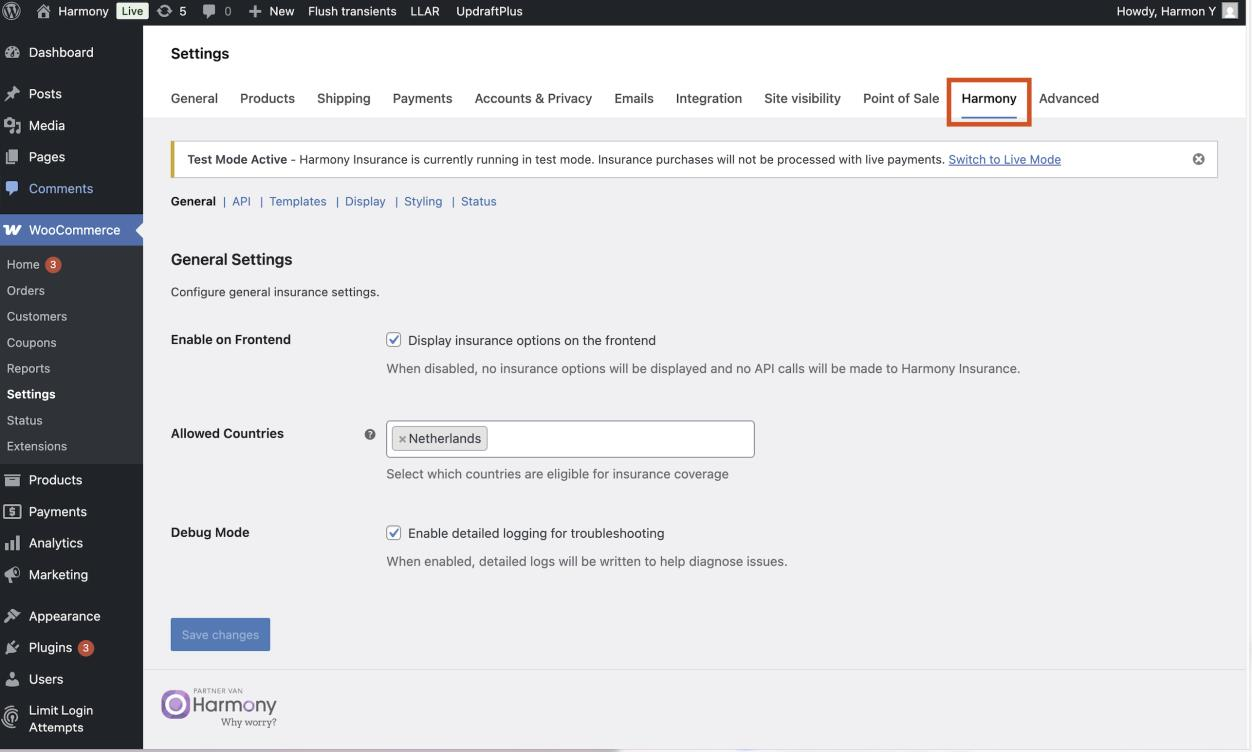Open the Styling sub-section link
The height and width of the screenshot is (752, 1252).
423,201
